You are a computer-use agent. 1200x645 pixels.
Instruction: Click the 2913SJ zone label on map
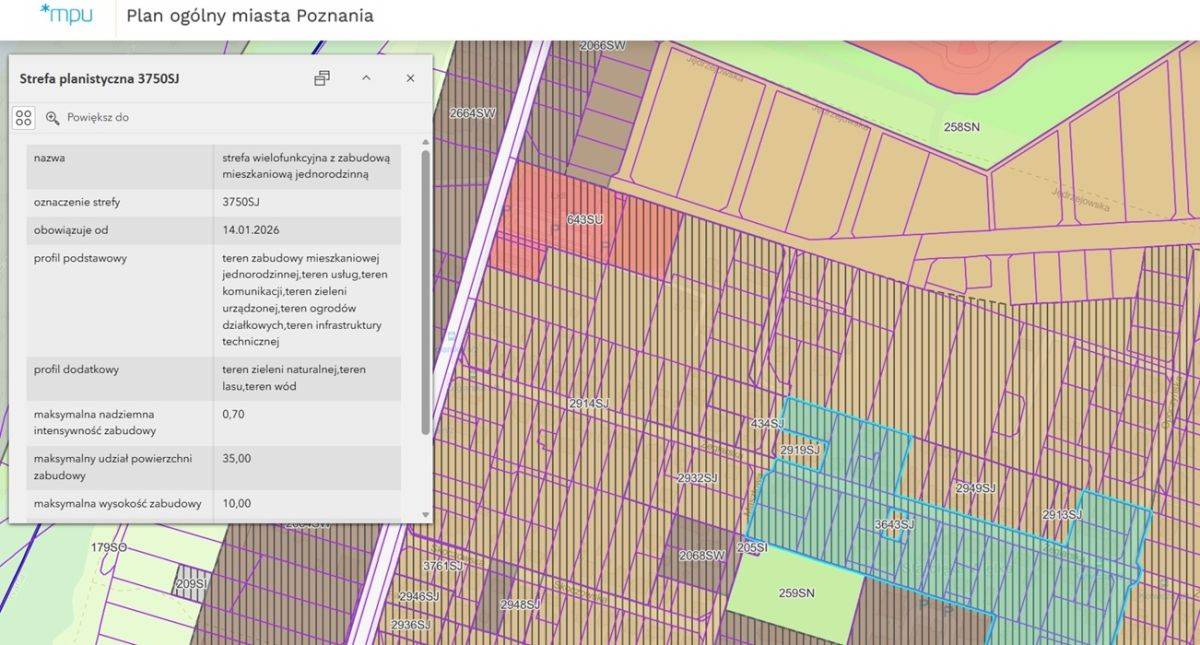pyautogui.click(x=1062, y=514)
